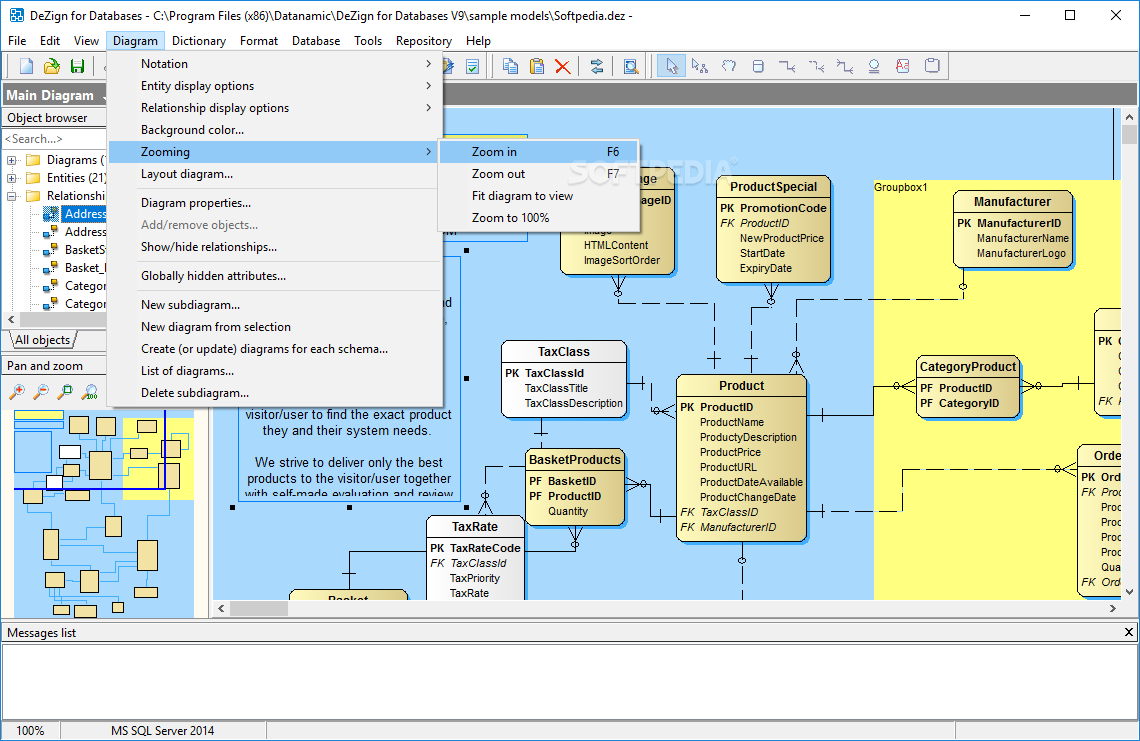Viewport: 1140px width, 741px height.
Task: Choose Fit diagram to view
Action: [538, 196]
